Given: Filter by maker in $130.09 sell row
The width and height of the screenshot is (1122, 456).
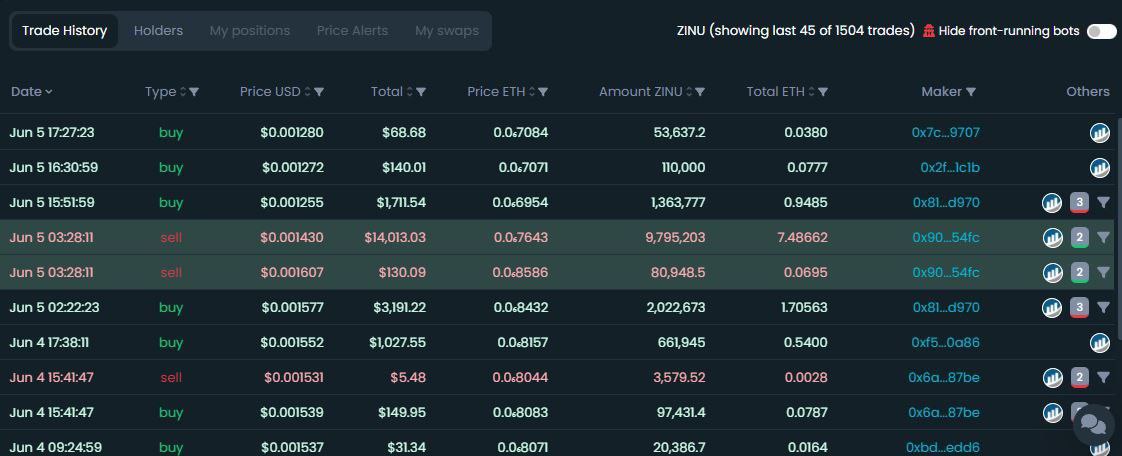Looking at the screenshot, I should [1103, 272].
